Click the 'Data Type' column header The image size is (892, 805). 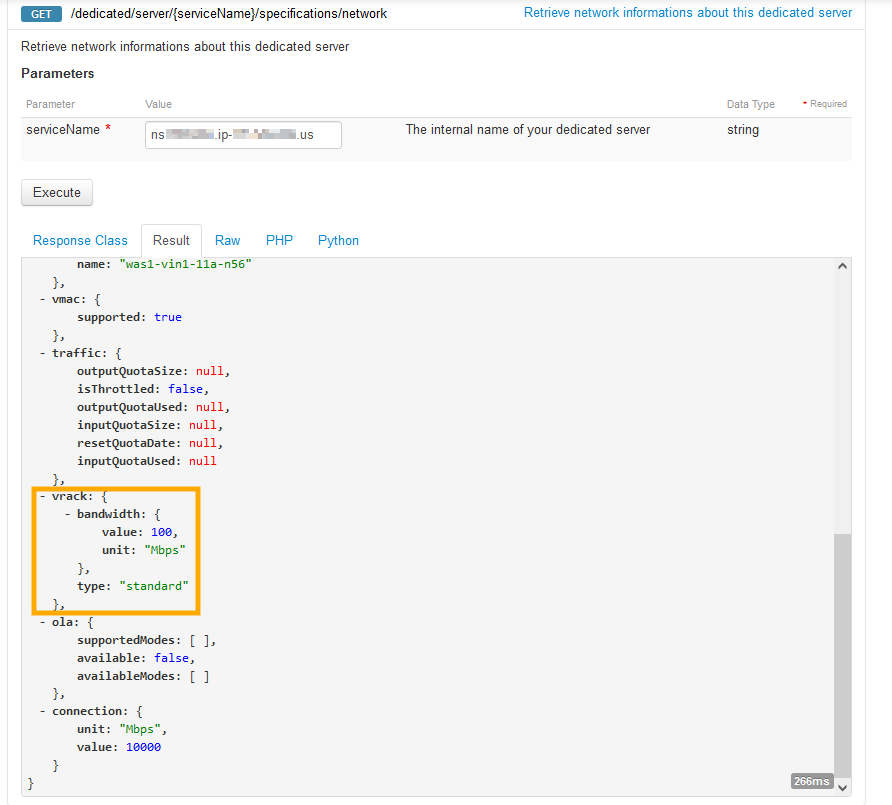[750, 104]
